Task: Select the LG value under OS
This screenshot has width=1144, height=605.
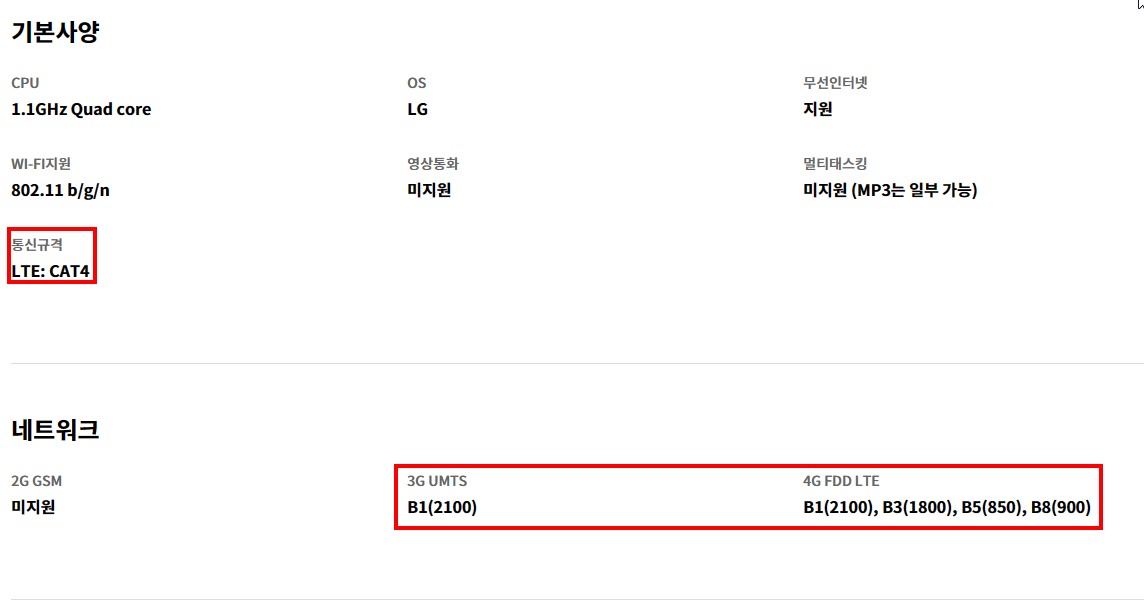Action: (x=417, y=109)
